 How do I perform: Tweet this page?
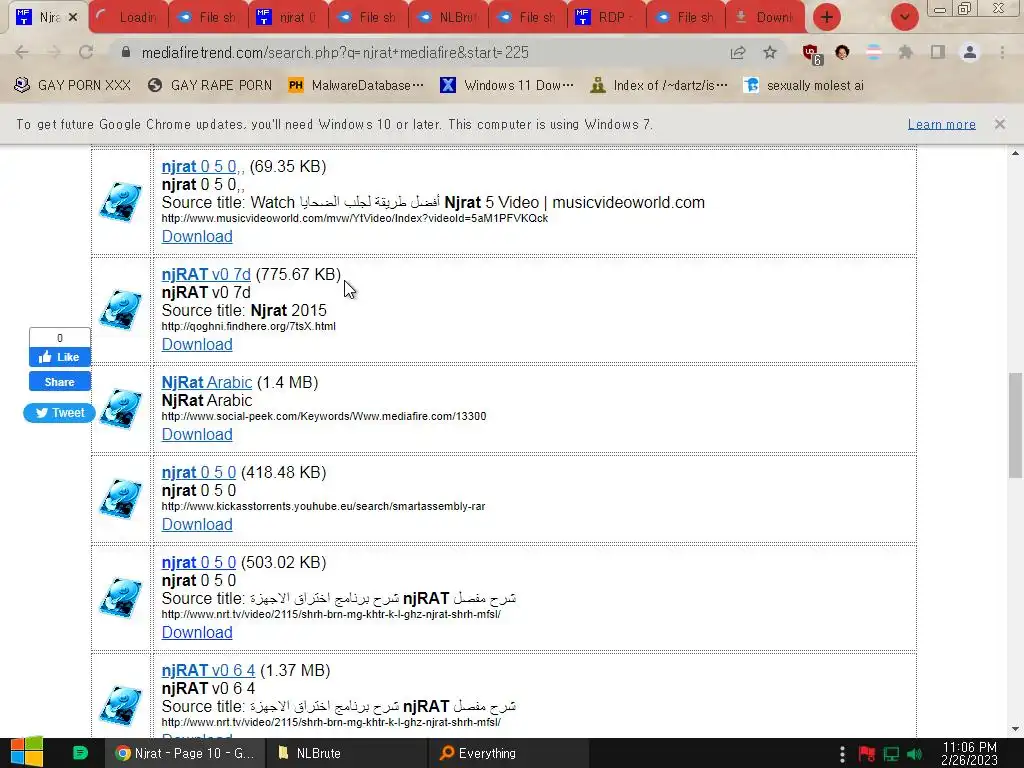point(59,413)
